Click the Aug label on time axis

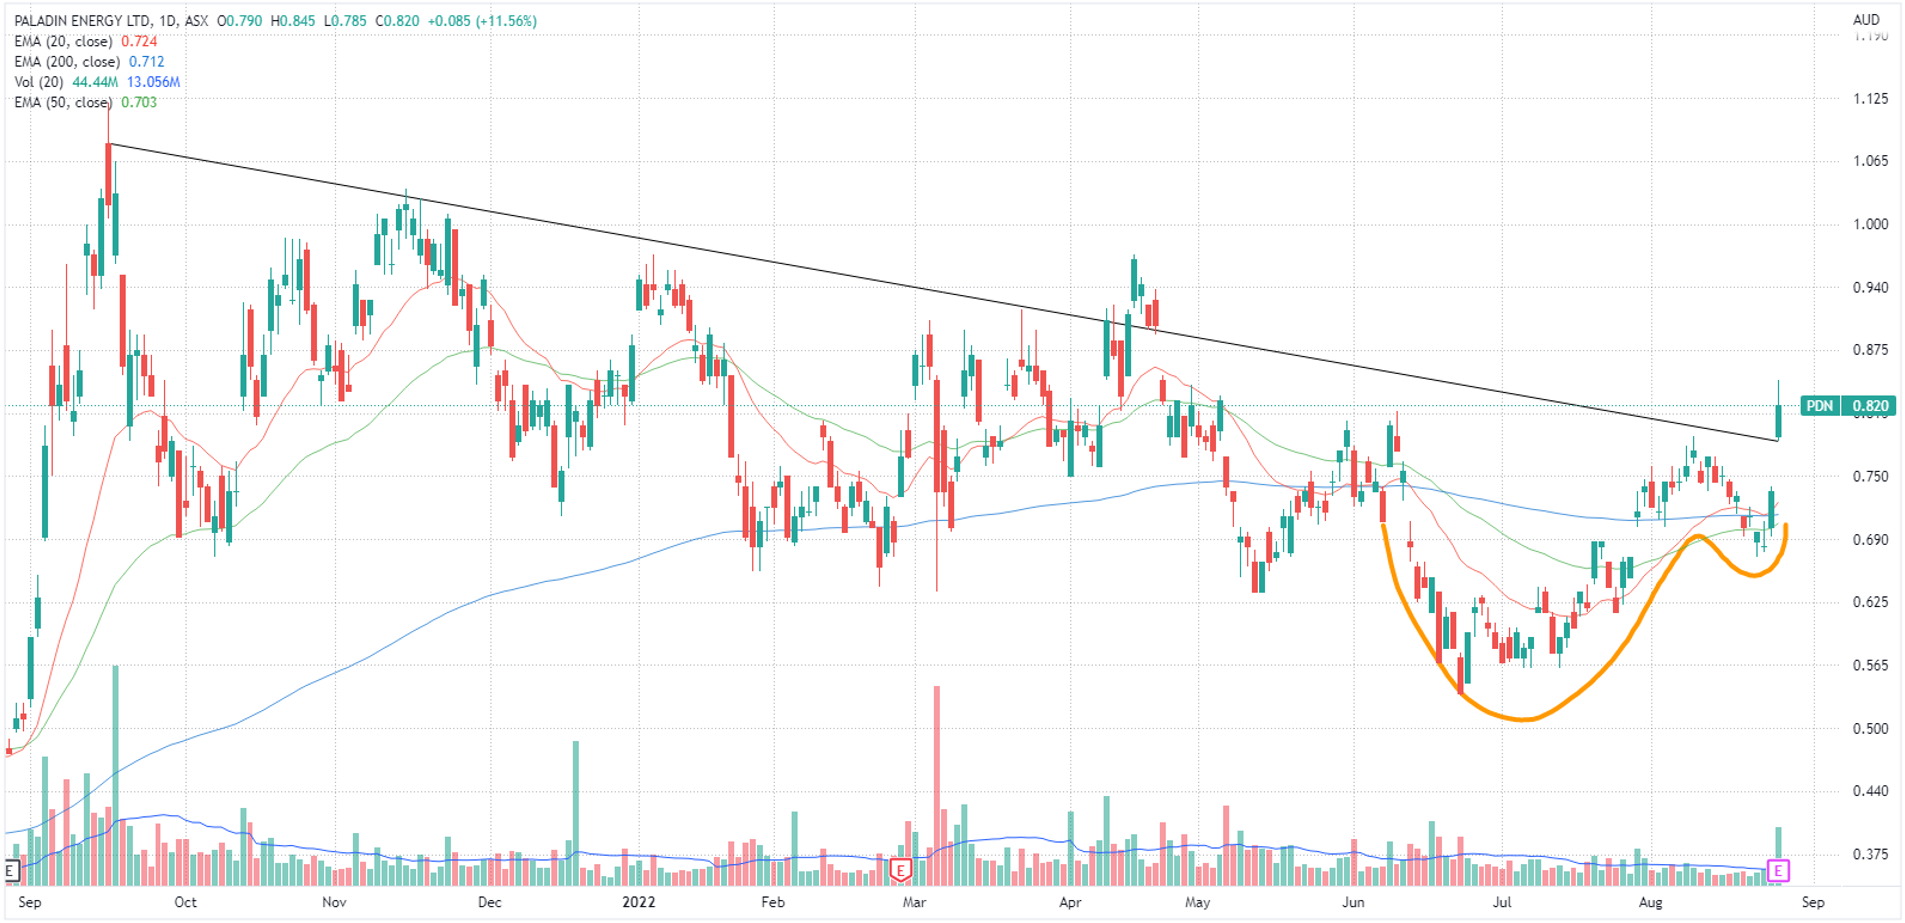point(1651,902)
